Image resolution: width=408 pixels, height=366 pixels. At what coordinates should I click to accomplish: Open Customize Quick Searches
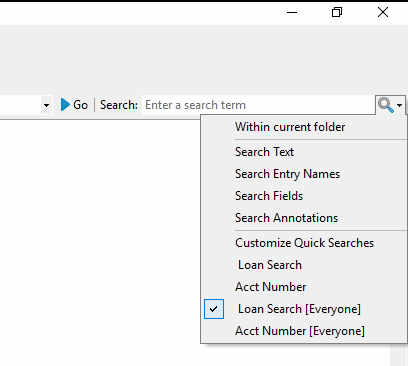[x=304, y=243]
